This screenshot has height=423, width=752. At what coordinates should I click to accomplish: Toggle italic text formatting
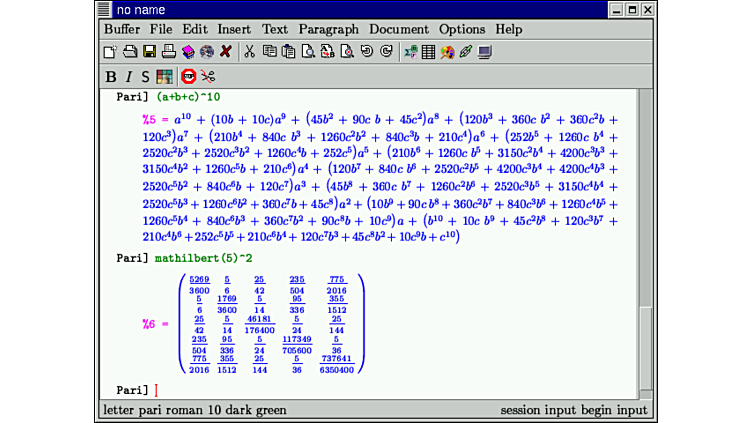tap(129, 76)
